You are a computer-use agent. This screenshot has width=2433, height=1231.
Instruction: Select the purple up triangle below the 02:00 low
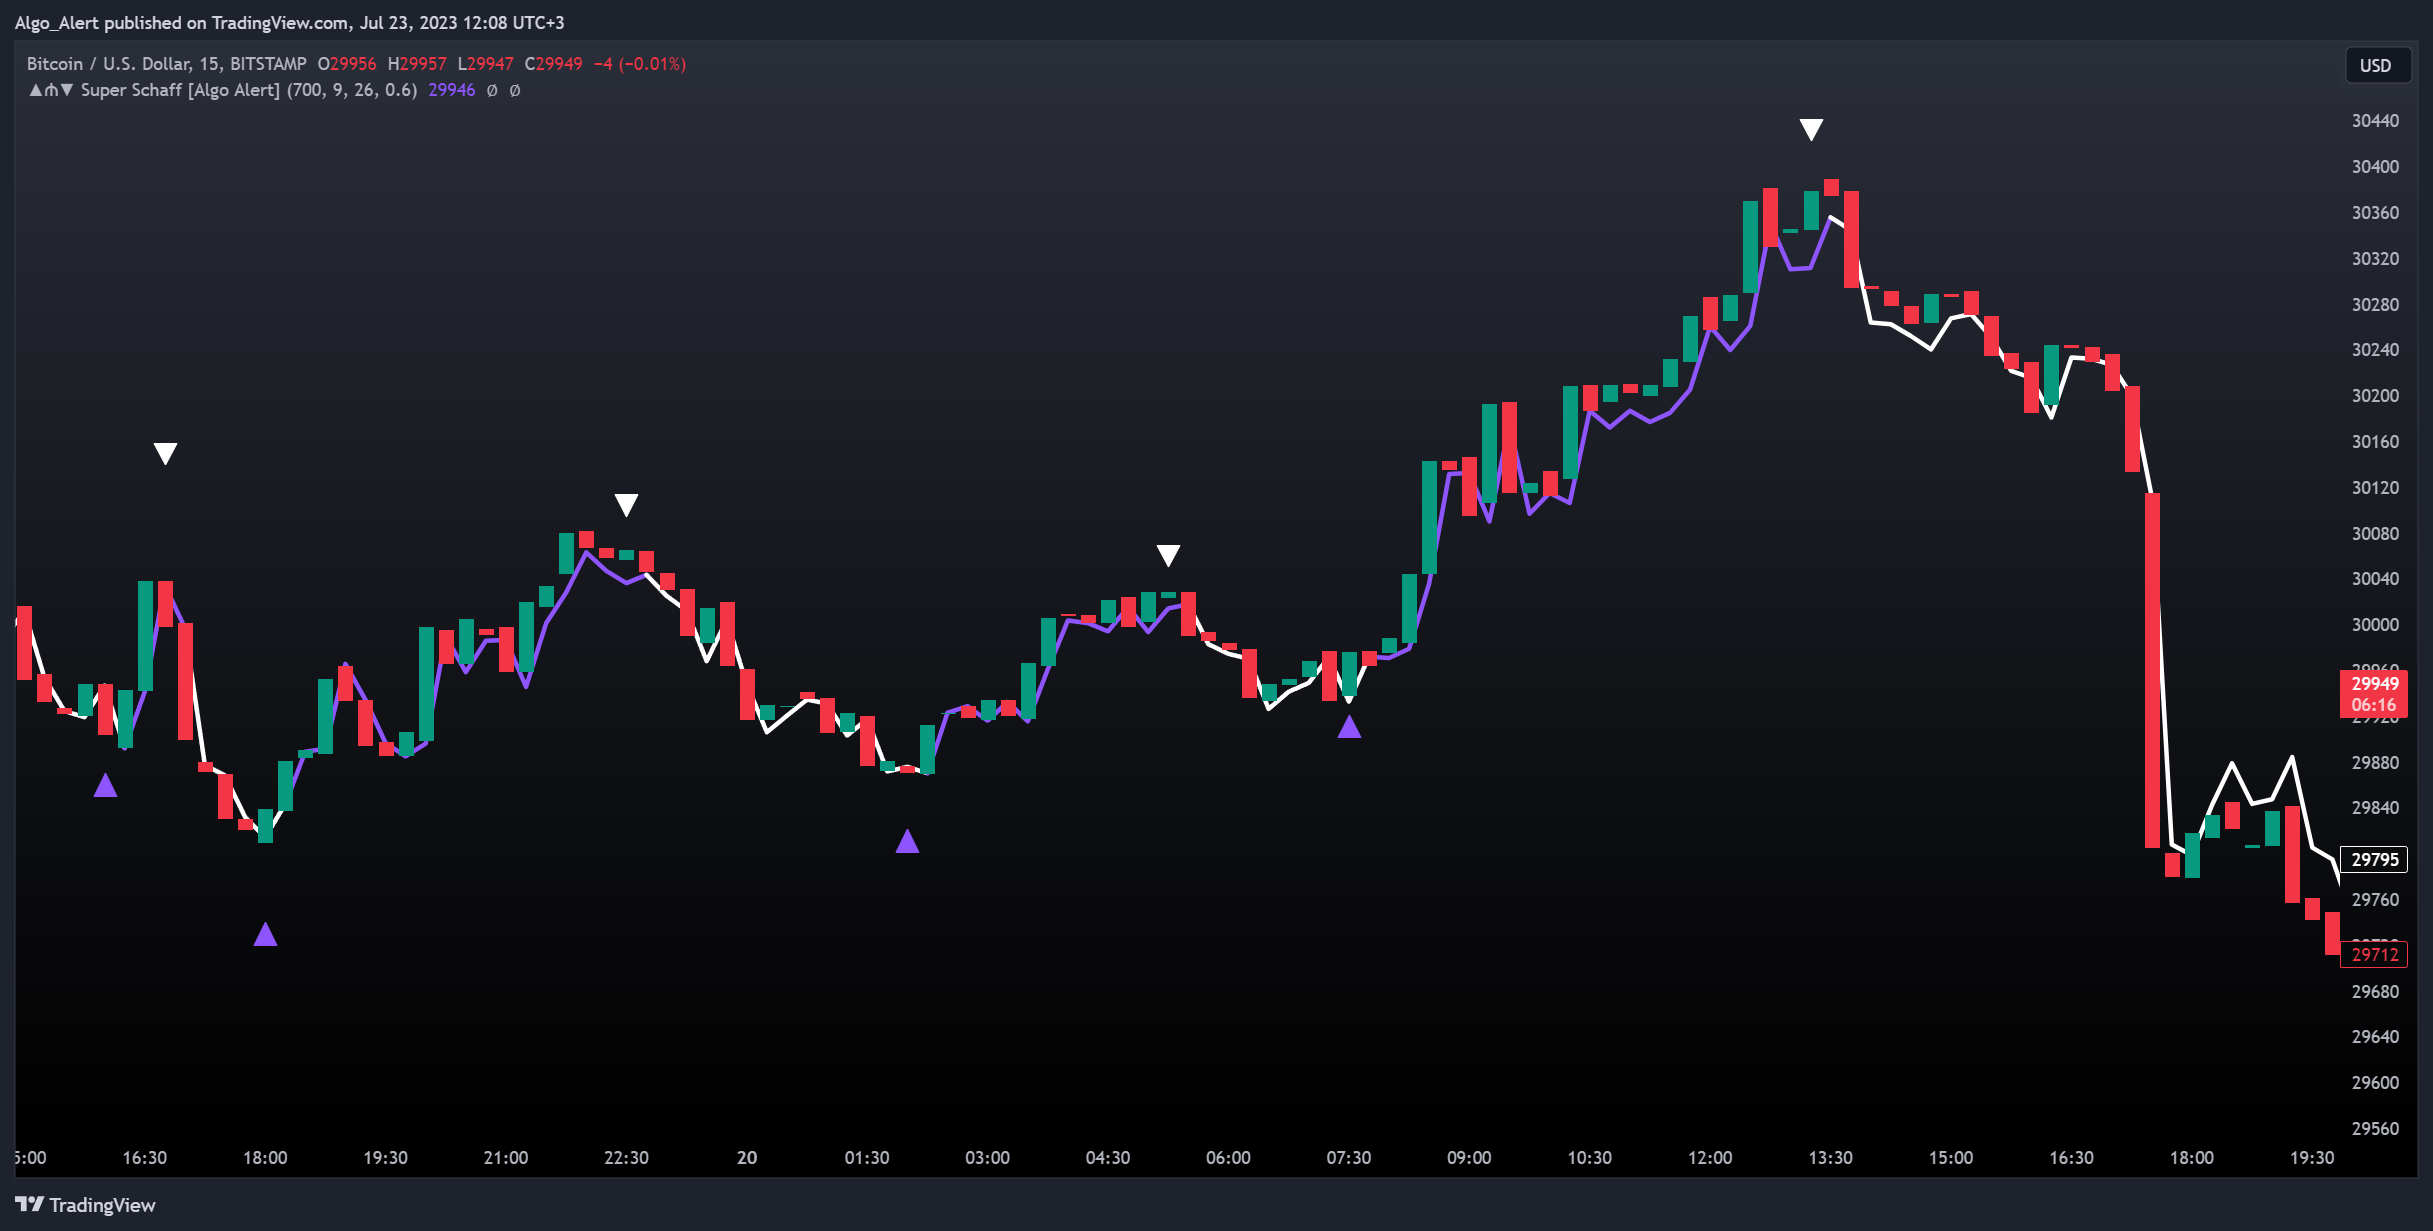(x=907, y=841)
